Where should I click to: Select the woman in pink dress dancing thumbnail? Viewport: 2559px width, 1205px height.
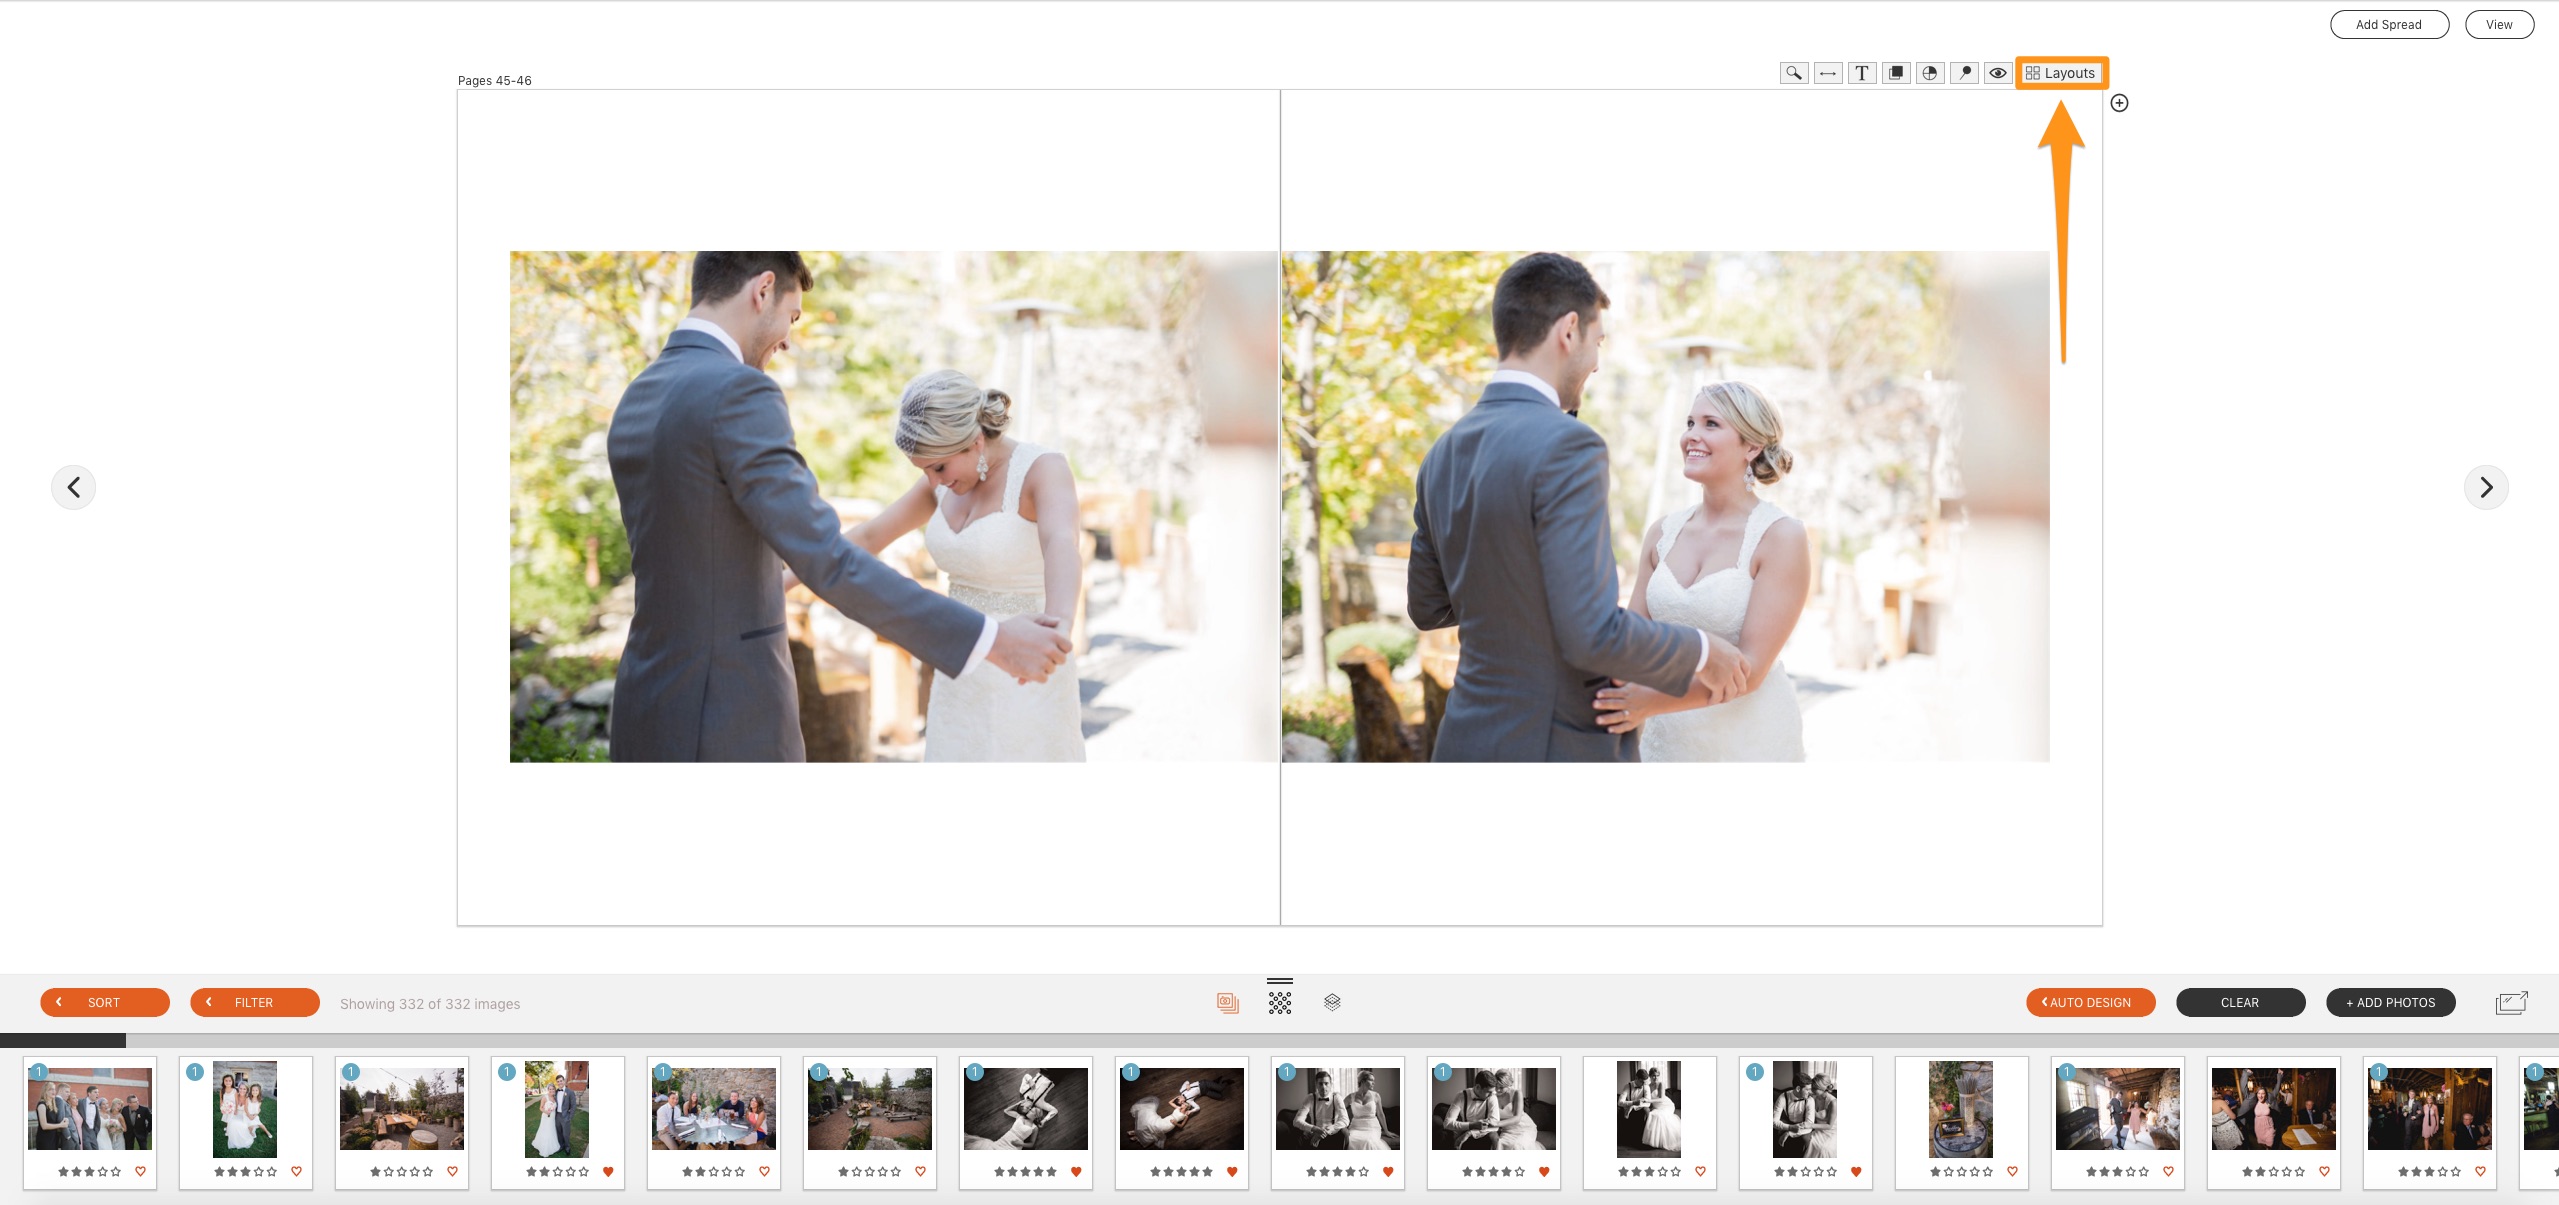[2274, 1109]
